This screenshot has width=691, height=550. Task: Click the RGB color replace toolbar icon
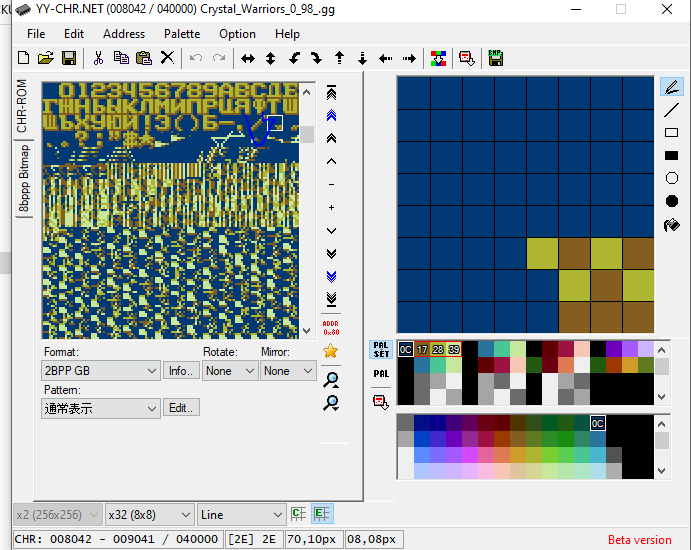pyautogui.click(x=438, y=58)
